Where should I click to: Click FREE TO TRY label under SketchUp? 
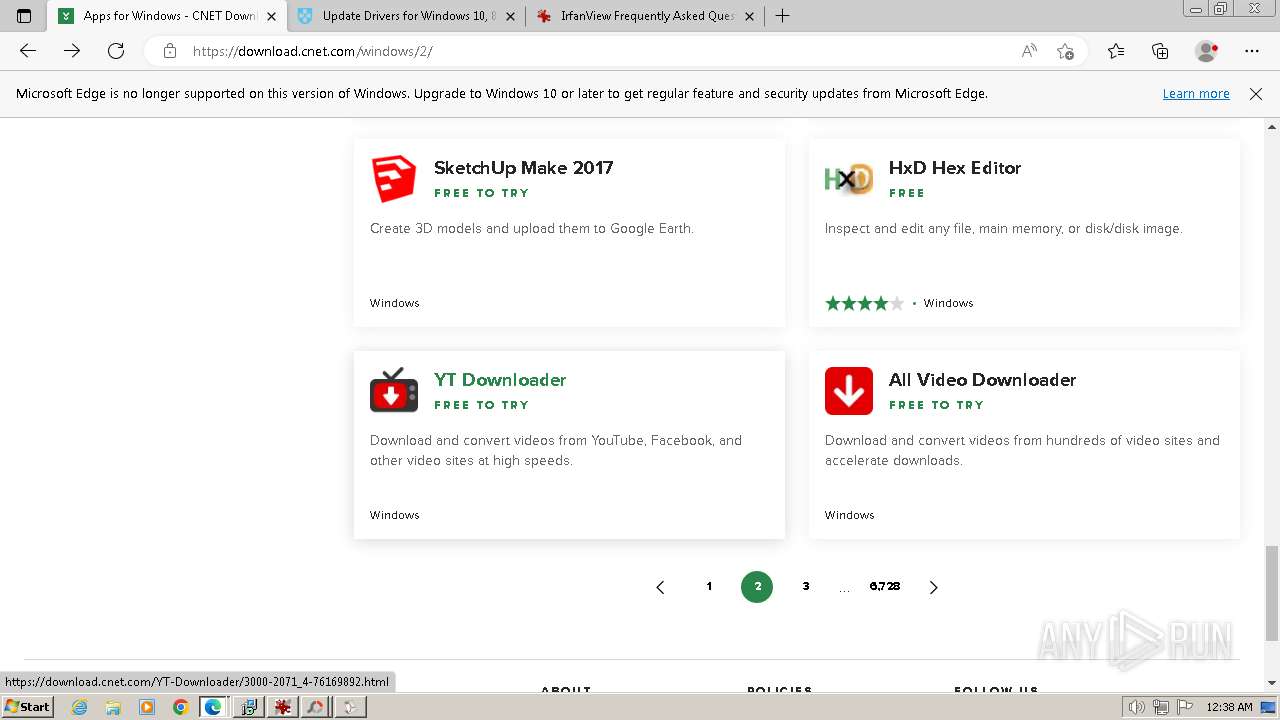(x=481, y=193)
